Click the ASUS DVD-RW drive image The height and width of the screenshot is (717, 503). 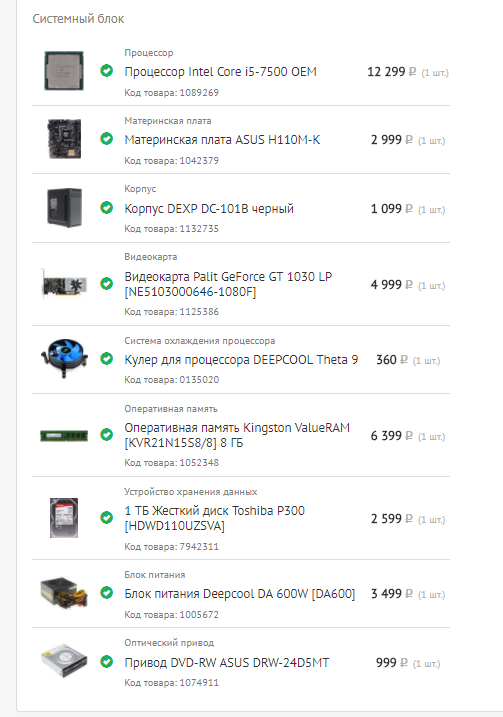click(64, 661)
